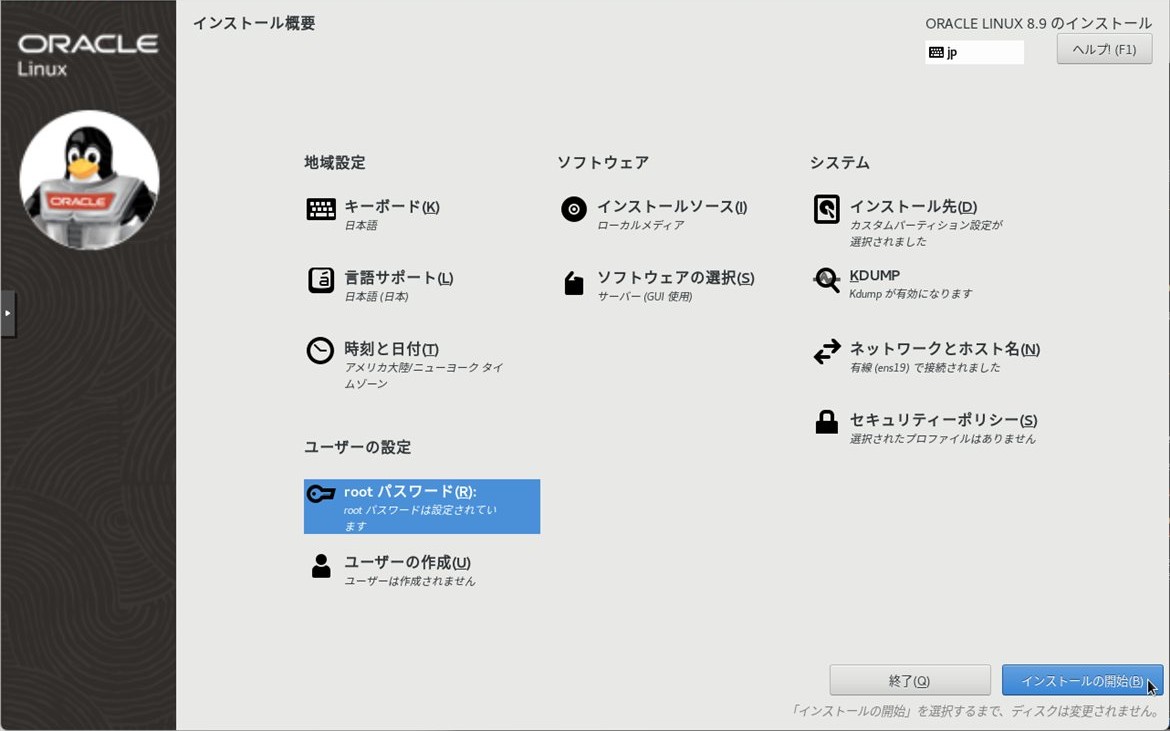
Task: Click 'カスタムパーティション設定が選択されました' text
Action: point(926,233)
